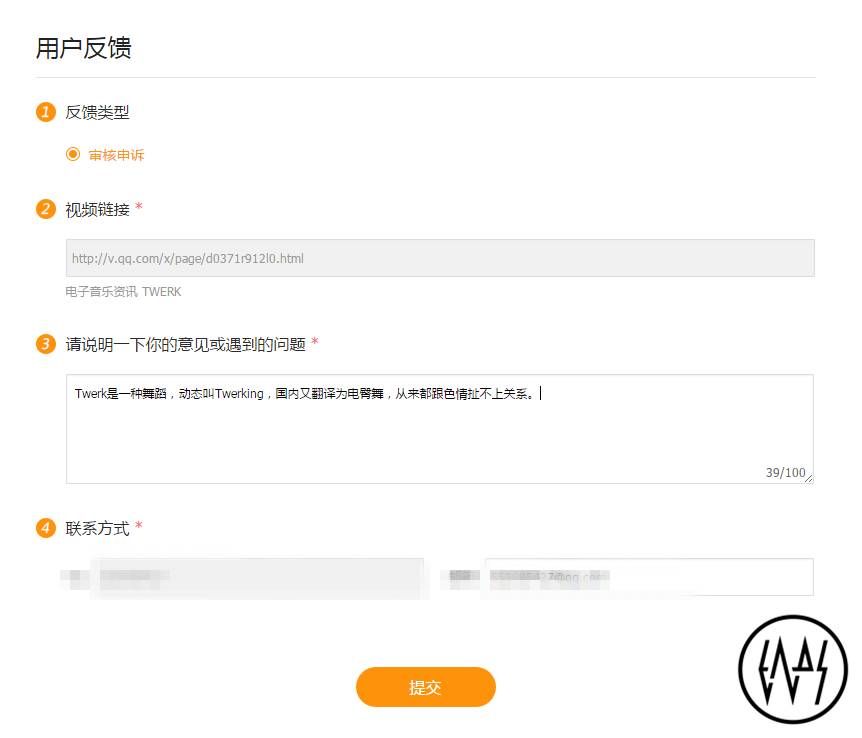Click the 联系方式 section label

pyautogui.click(x=97, y=528)
